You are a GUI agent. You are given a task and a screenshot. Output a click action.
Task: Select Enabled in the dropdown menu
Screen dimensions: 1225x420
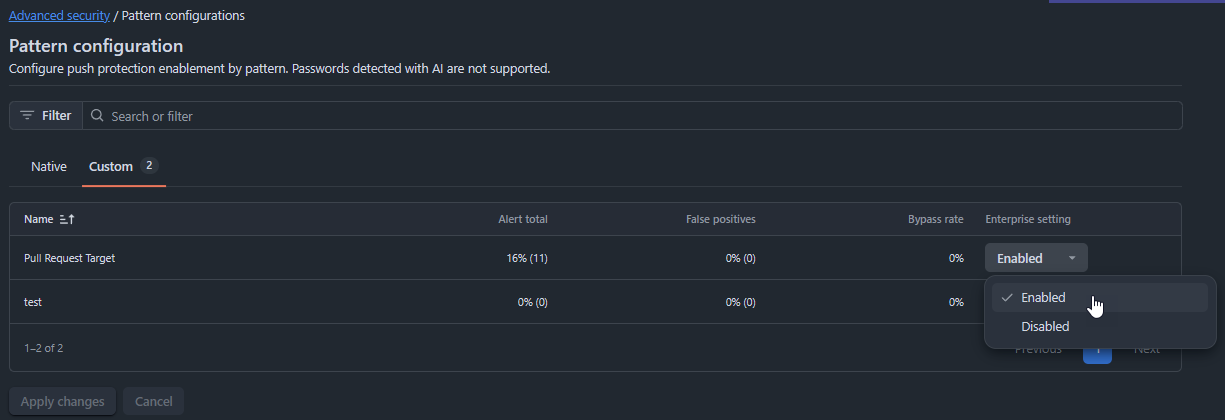point(1043,298)
